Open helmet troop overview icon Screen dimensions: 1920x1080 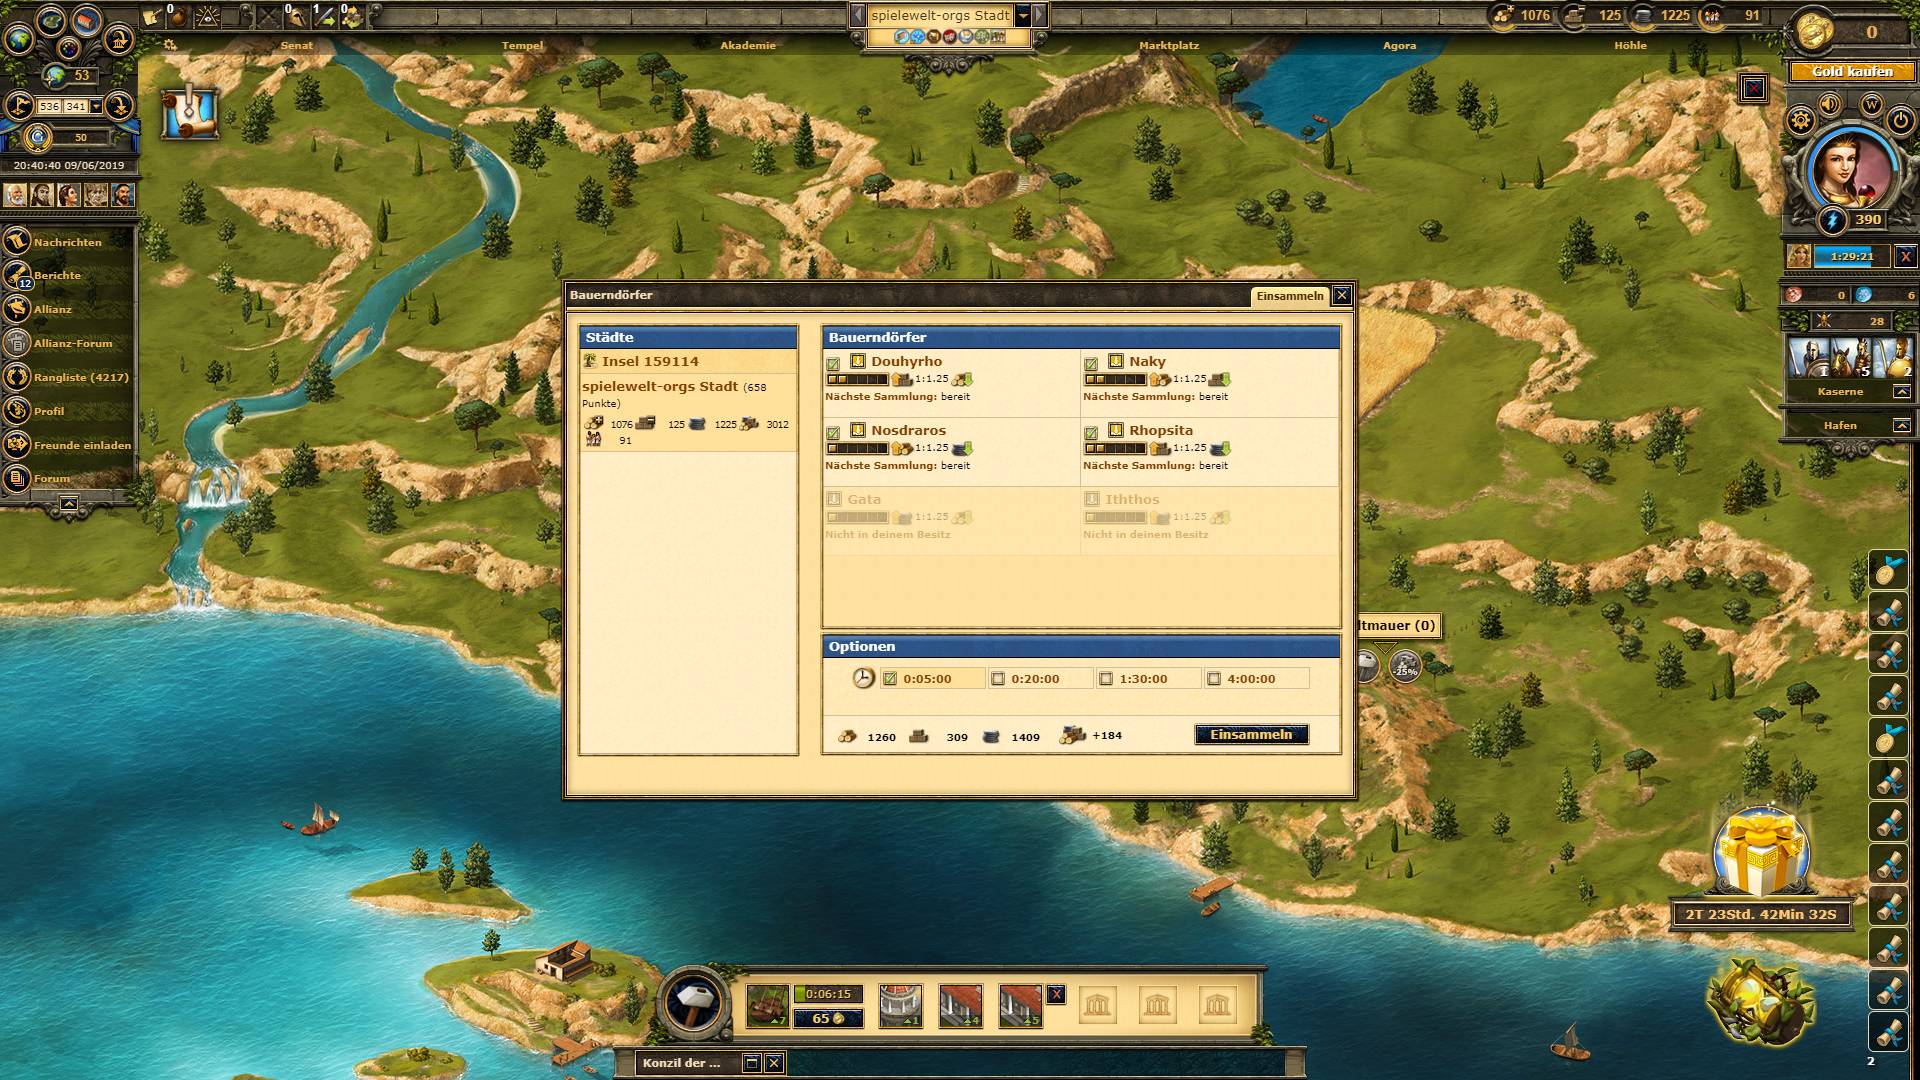pyautogui.click(x=297, y=15)
